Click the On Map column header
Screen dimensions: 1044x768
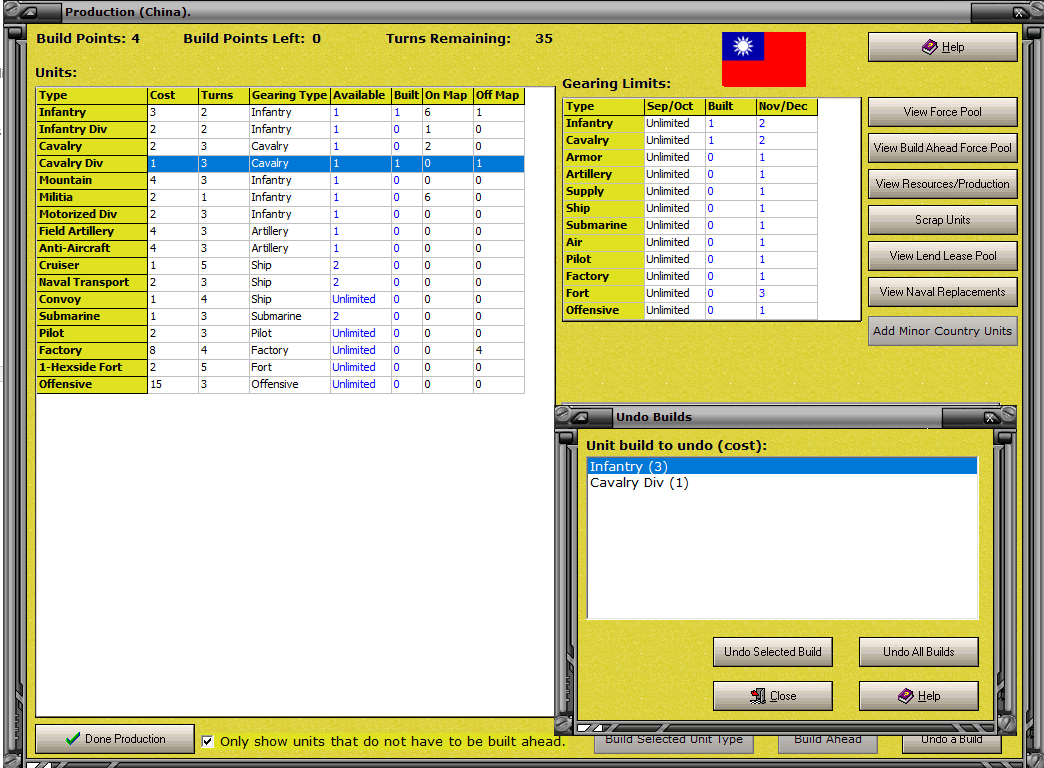point(447,95)
